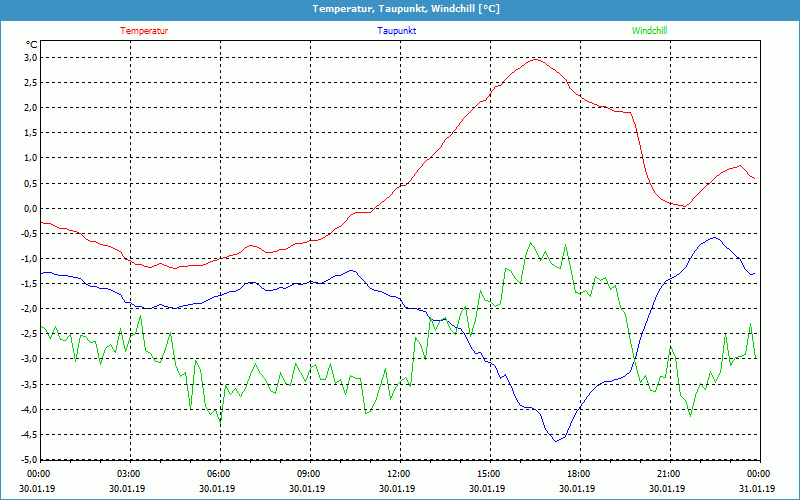Viewport: 800px width, 500px height.
Task: Click the red Temperatur legend label
Action: click(144, 31)
